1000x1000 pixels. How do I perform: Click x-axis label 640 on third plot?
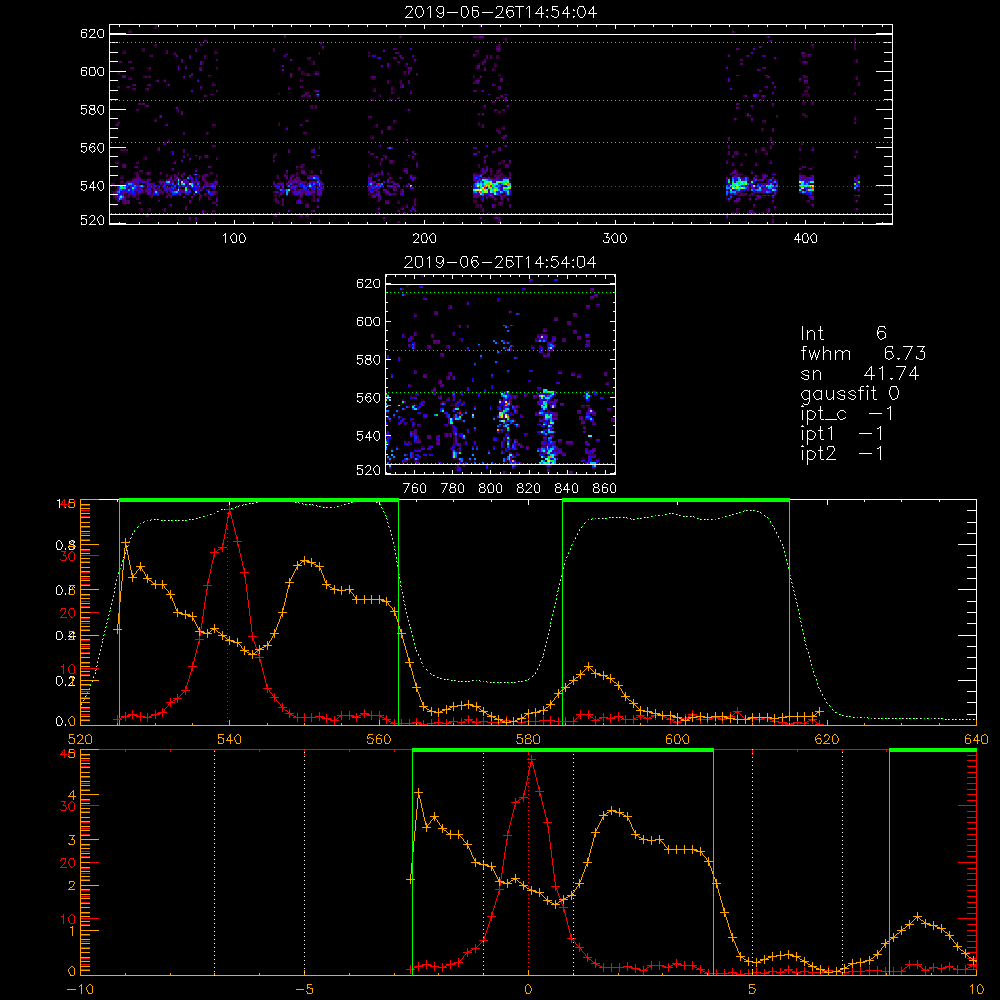(976, 739)
